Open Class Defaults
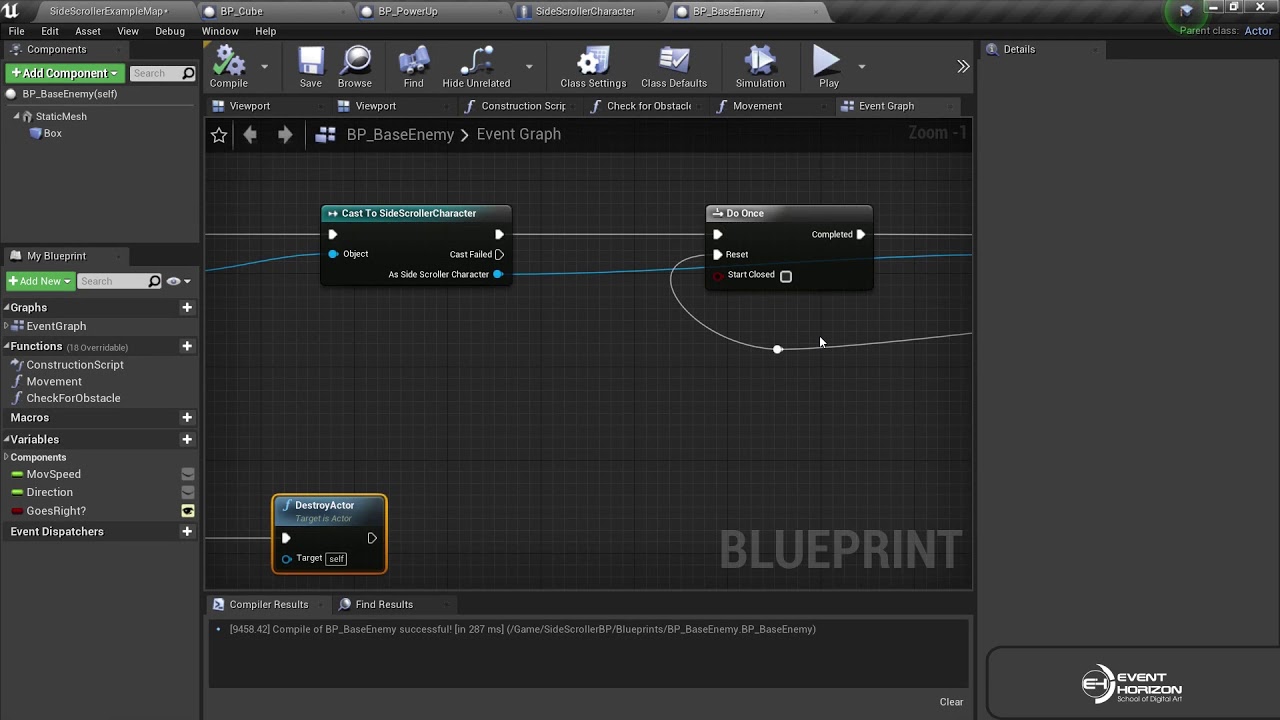Viewport: 1280px width, 720px height. tap(674, 67)
